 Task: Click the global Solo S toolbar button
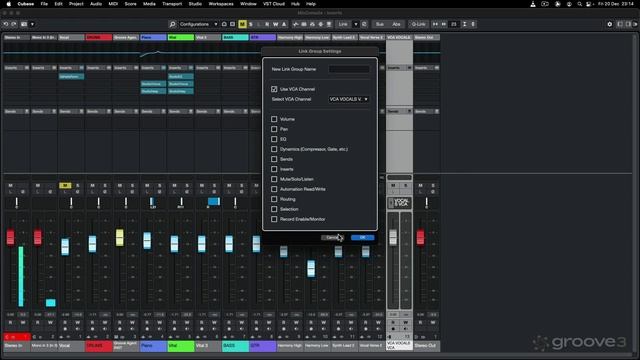click(x=251, y=24)
